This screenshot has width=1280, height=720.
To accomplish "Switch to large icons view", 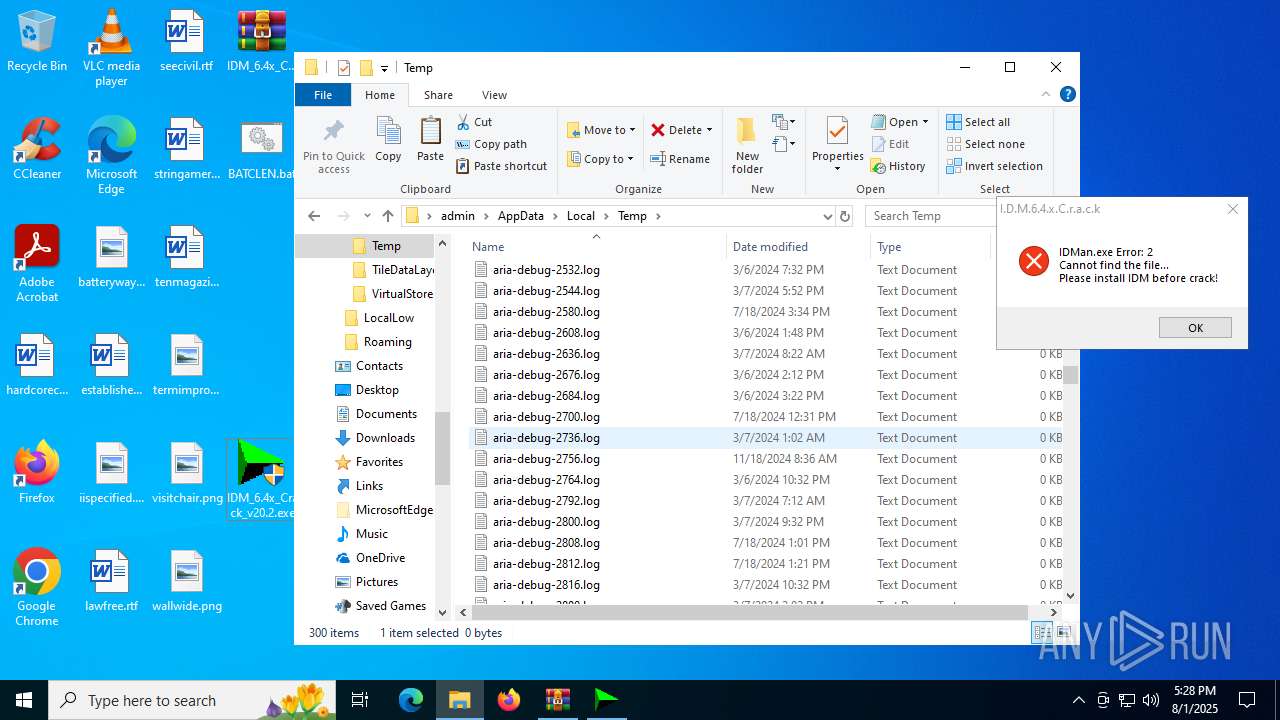I will coord(1063,633).
